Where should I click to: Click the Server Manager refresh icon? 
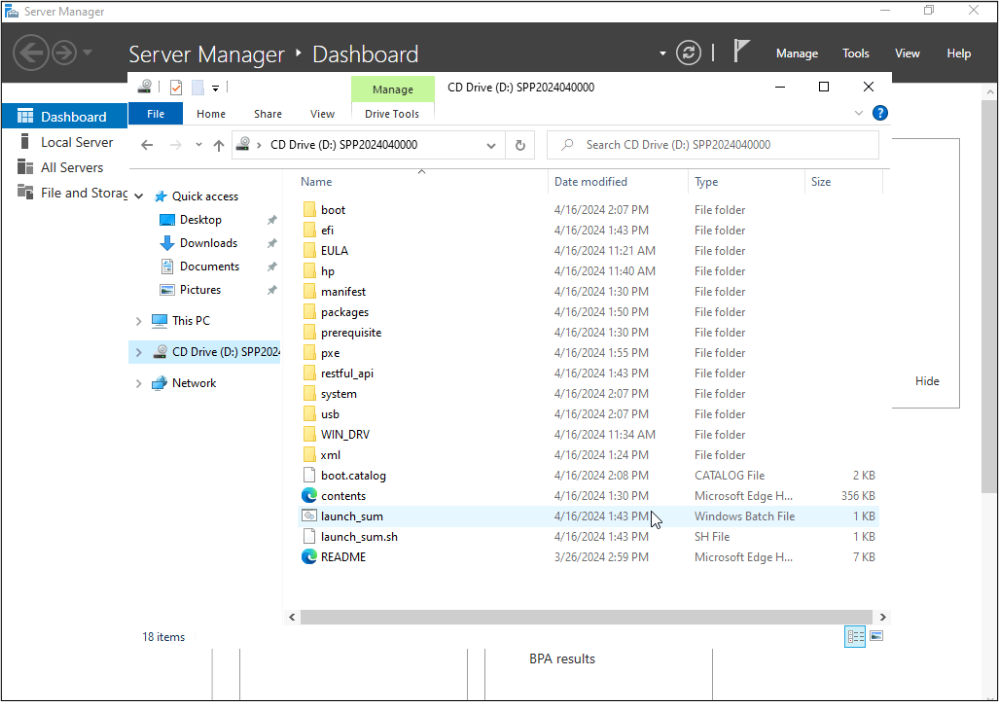pyautogui.click(x=688, y=53)
